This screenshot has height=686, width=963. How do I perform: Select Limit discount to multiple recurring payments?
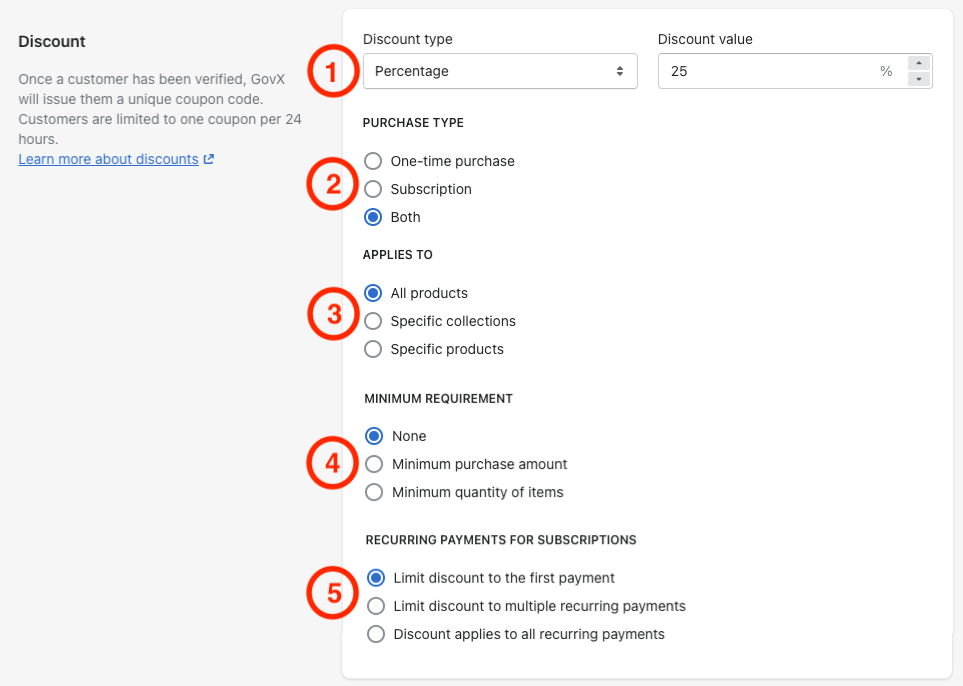click(x=376, y=606)
